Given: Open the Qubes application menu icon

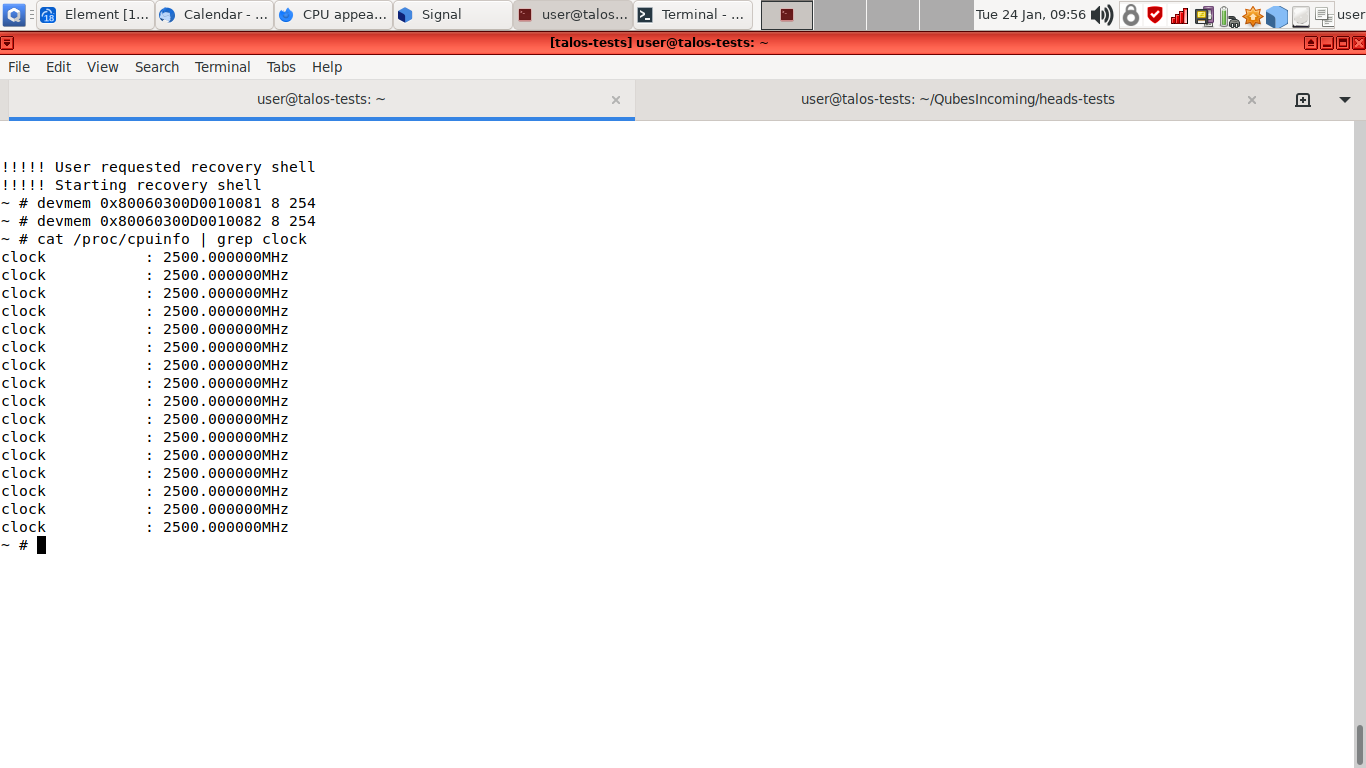Looking at the screenshot, I should pos(15,15).
